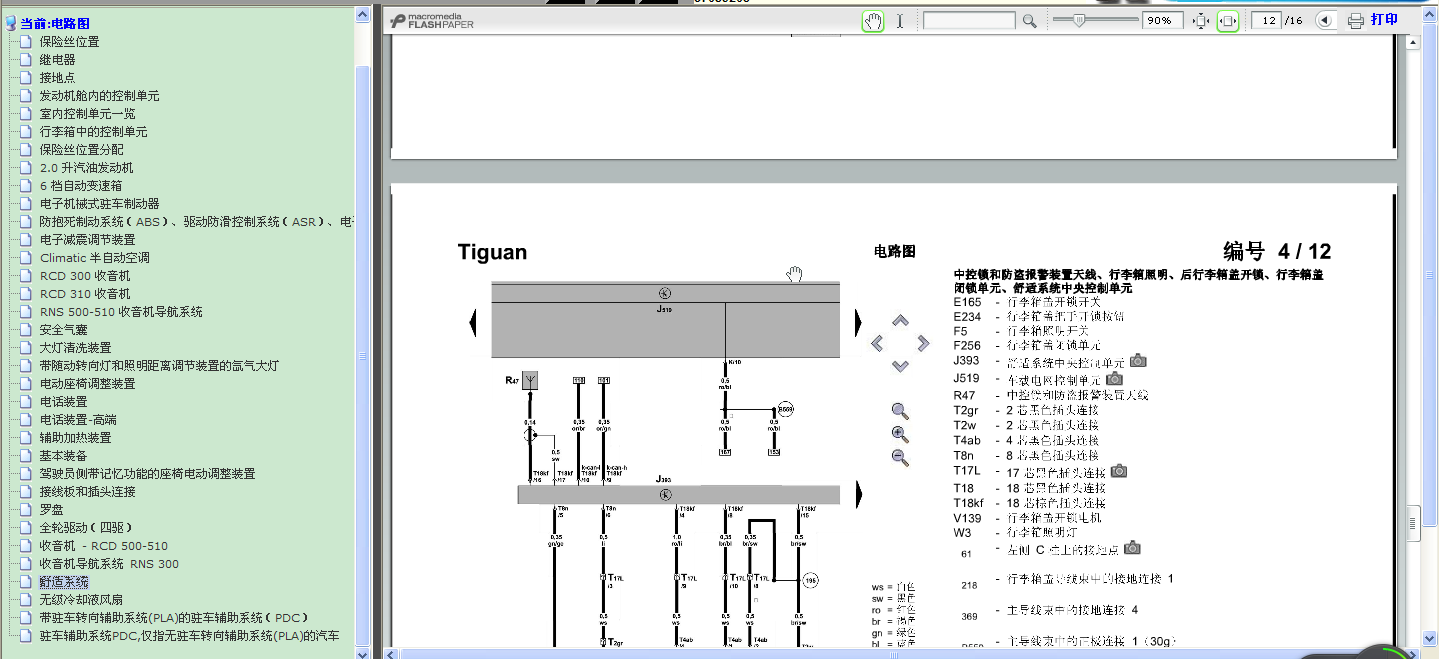Image resolution: width=1440 pixels, height=659 pixels.
Task: Open 保险丝位置 in the tree
Action: click(x=69, y=41)
